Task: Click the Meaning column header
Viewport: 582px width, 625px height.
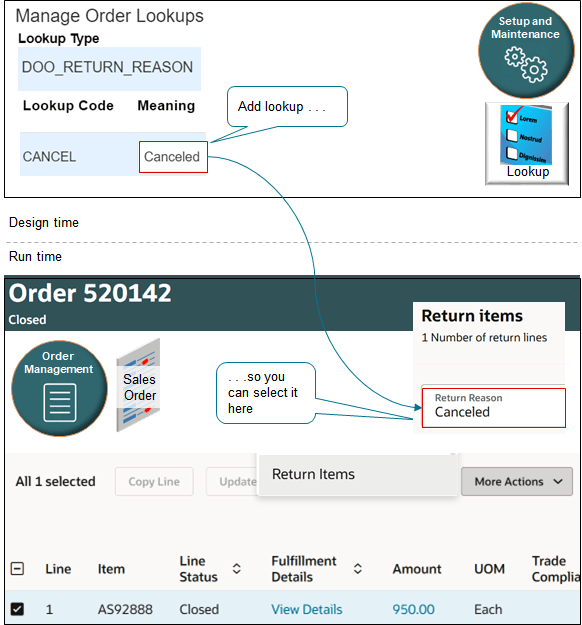Action: coord(166,106)
